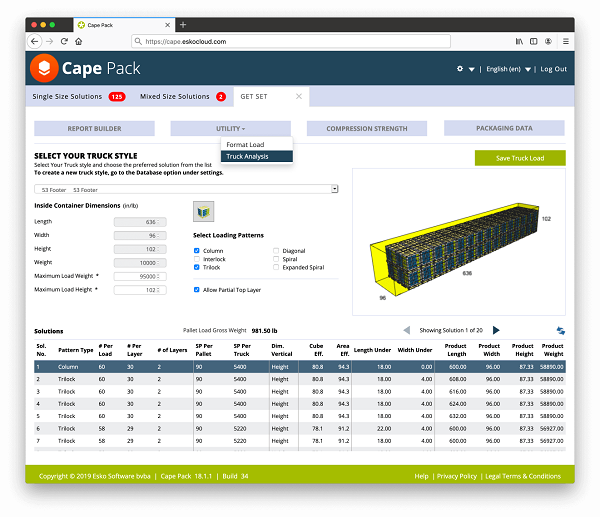Screen dimensions: 600x517
Task: Click the browser reload button
Action: click(x=65, y=41)
